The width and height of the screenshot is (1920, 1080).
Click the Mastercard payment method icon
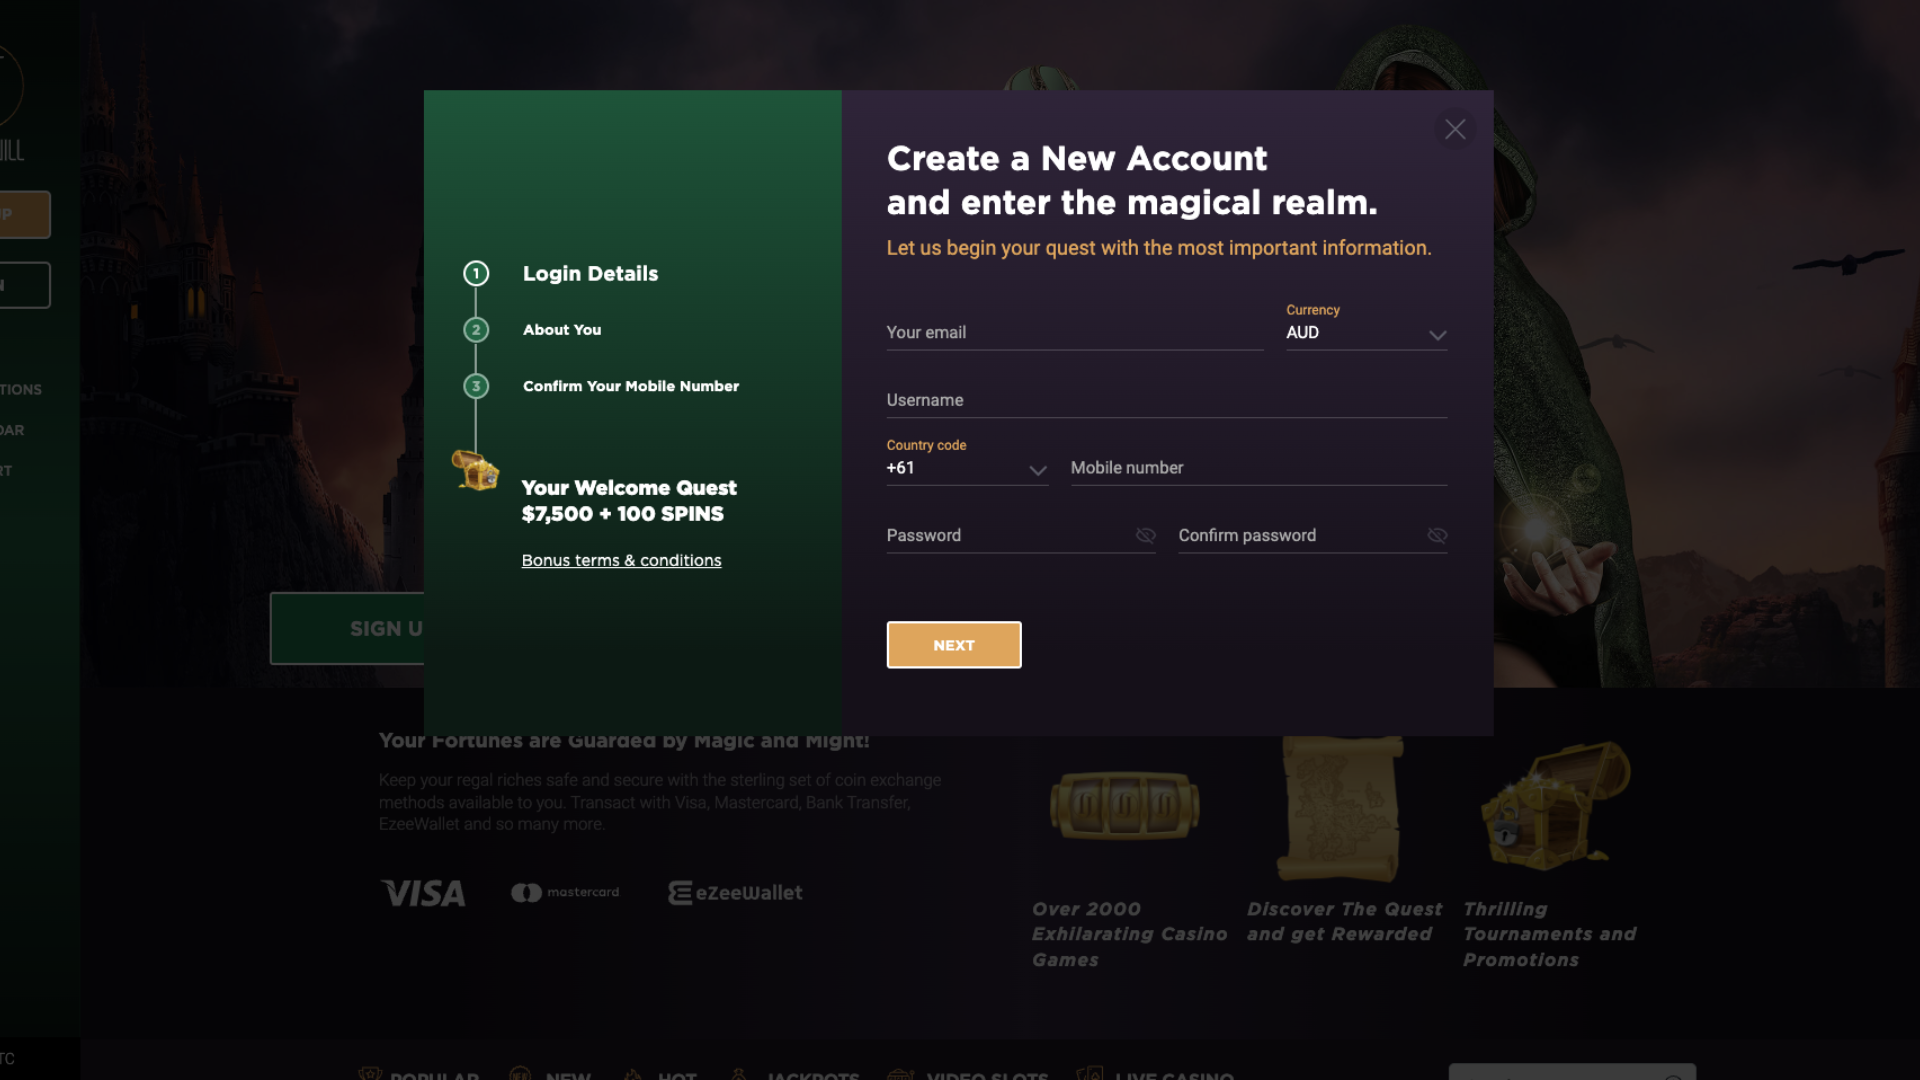click(x=566, y=893)
